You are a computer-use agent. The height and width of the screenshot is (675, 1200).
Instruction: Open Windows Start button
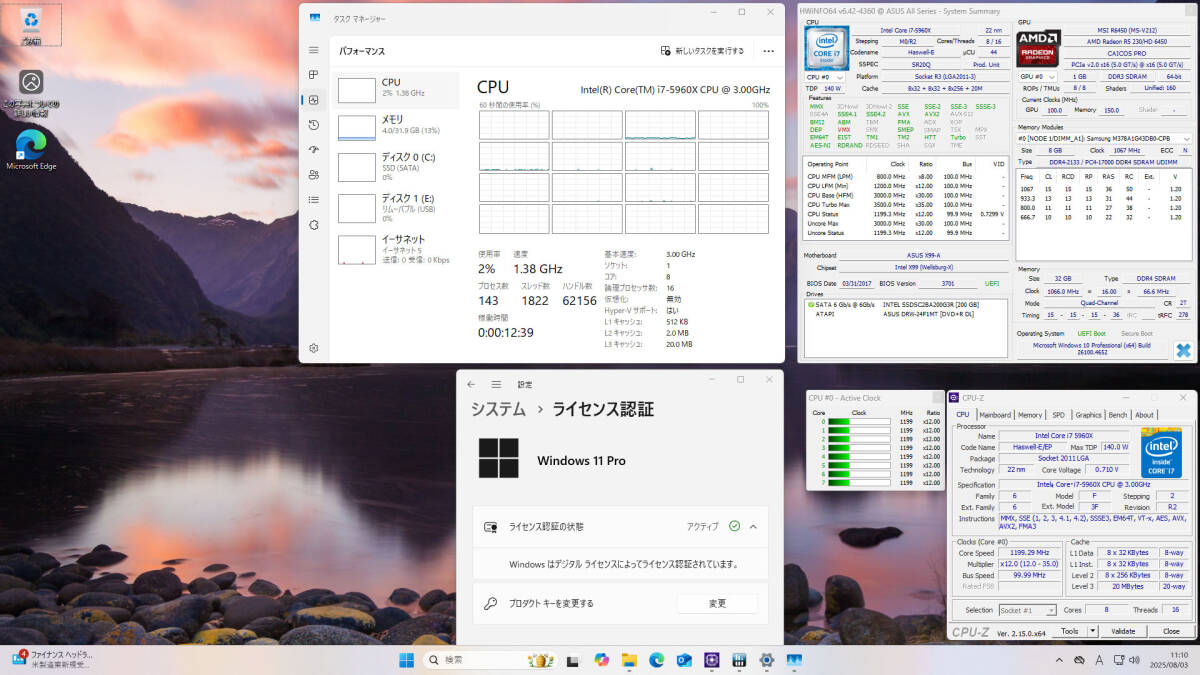coord(407,660)
